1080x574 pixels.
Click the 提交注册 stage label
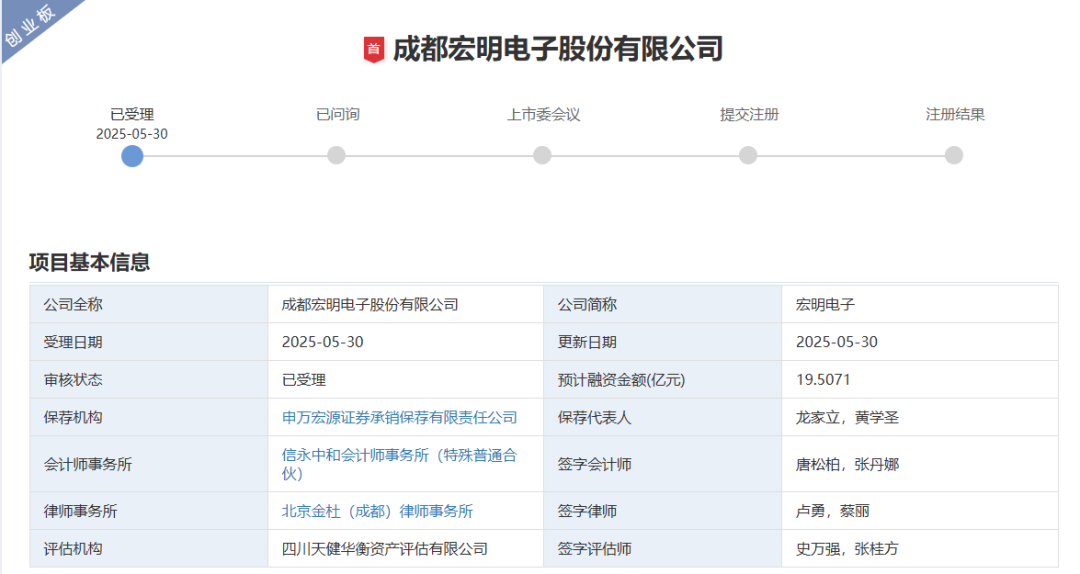pyautogui.click(x=749, y=114)
